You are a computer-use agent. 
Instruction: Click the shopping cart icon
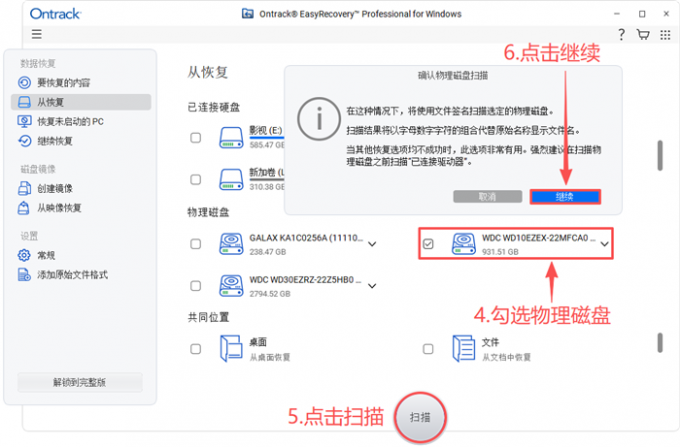pos(643,34)
